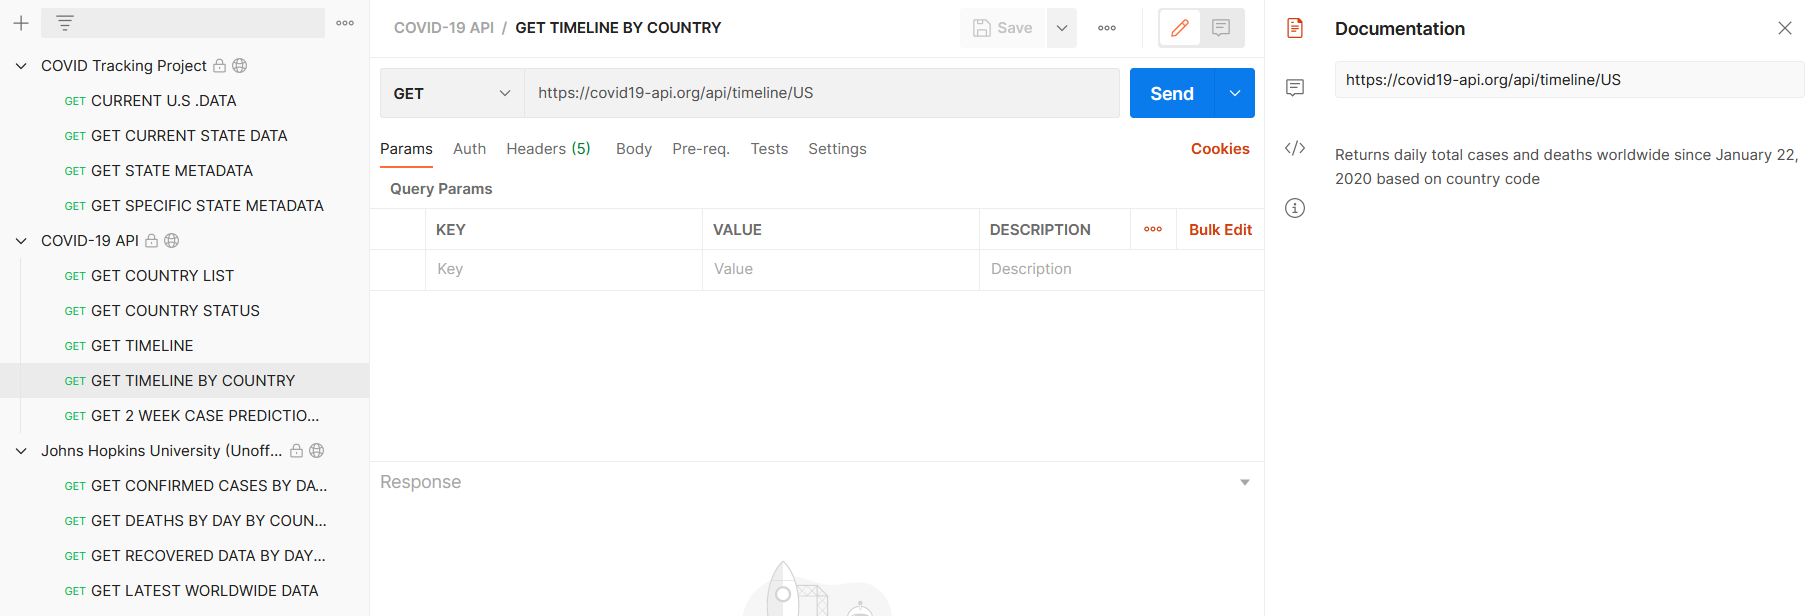
Task: Open Save options dropdown arrow
Action: 1062,28
